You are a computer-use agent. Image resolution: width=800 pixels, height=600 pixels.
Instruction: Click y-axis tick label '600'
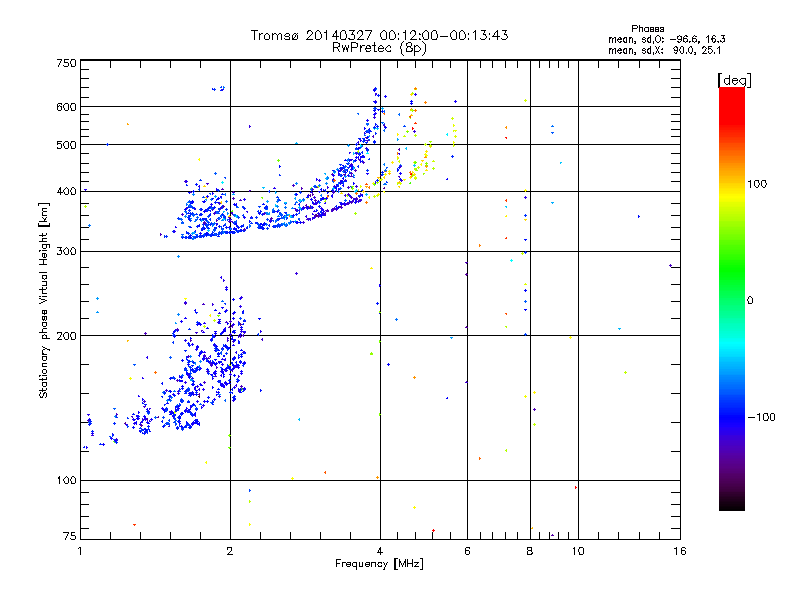pos(66,107)
